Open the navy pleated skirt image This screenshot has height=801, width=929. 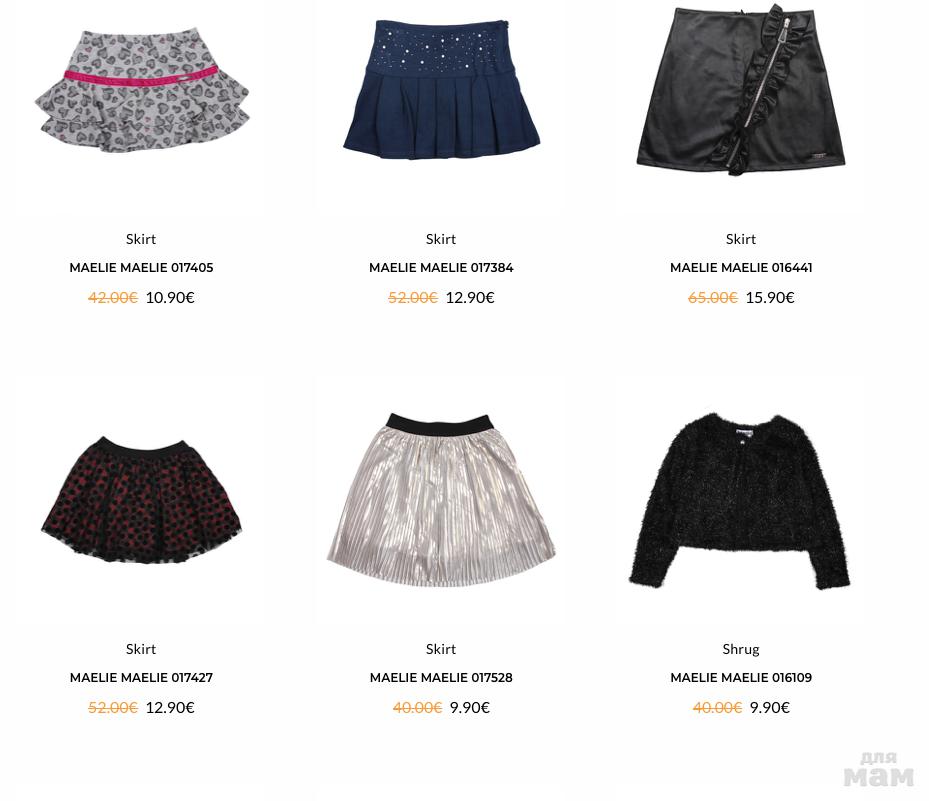point(441,89)
